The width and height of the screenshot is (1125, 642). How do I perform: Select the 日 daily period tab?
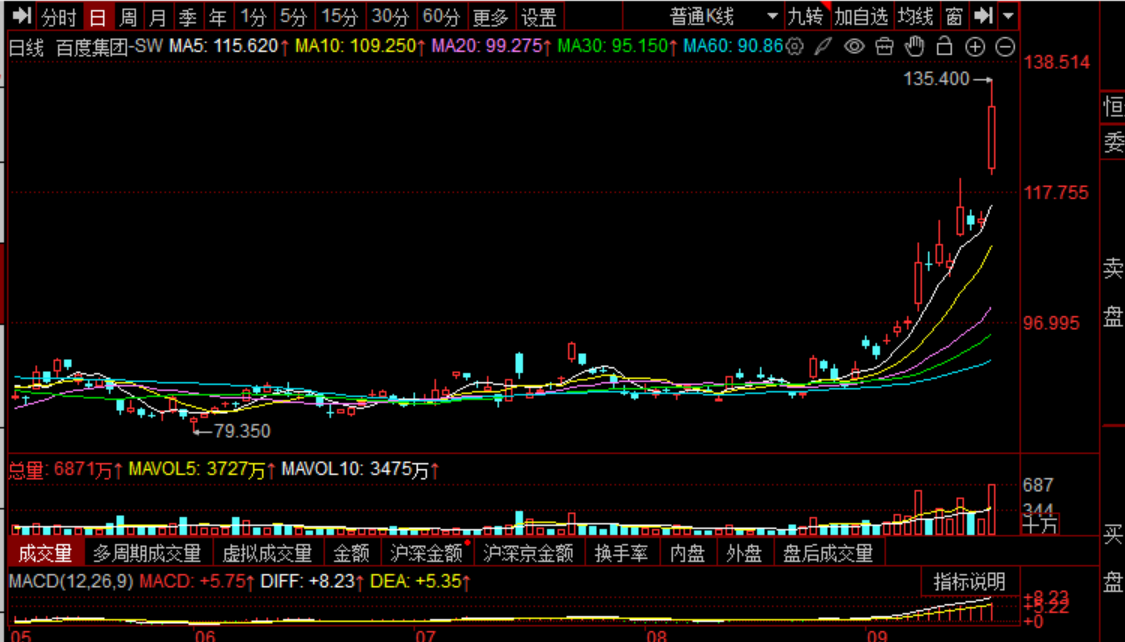pos(98,16)
